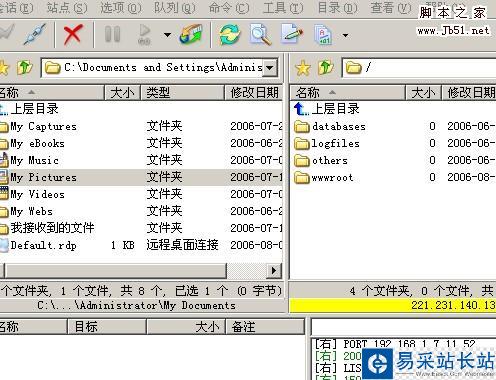The image size is (496, 380).
Task: Click the red X abort toolbar icon
Action: point(73,34)
